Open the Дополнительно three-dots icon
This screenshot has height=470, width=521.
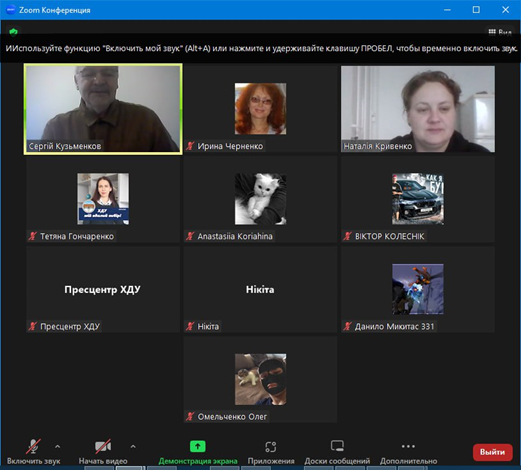point(408,446)
